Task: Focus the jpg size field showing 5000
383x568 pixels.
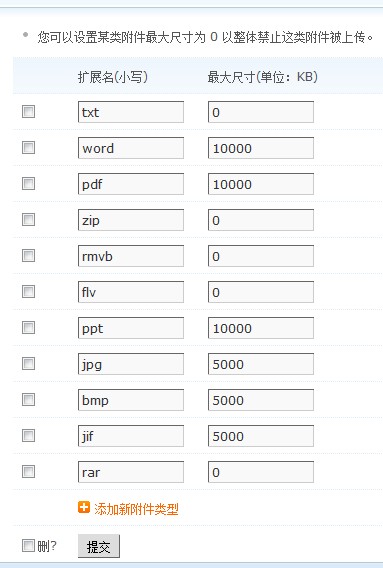Action: [x=261, y=364]
